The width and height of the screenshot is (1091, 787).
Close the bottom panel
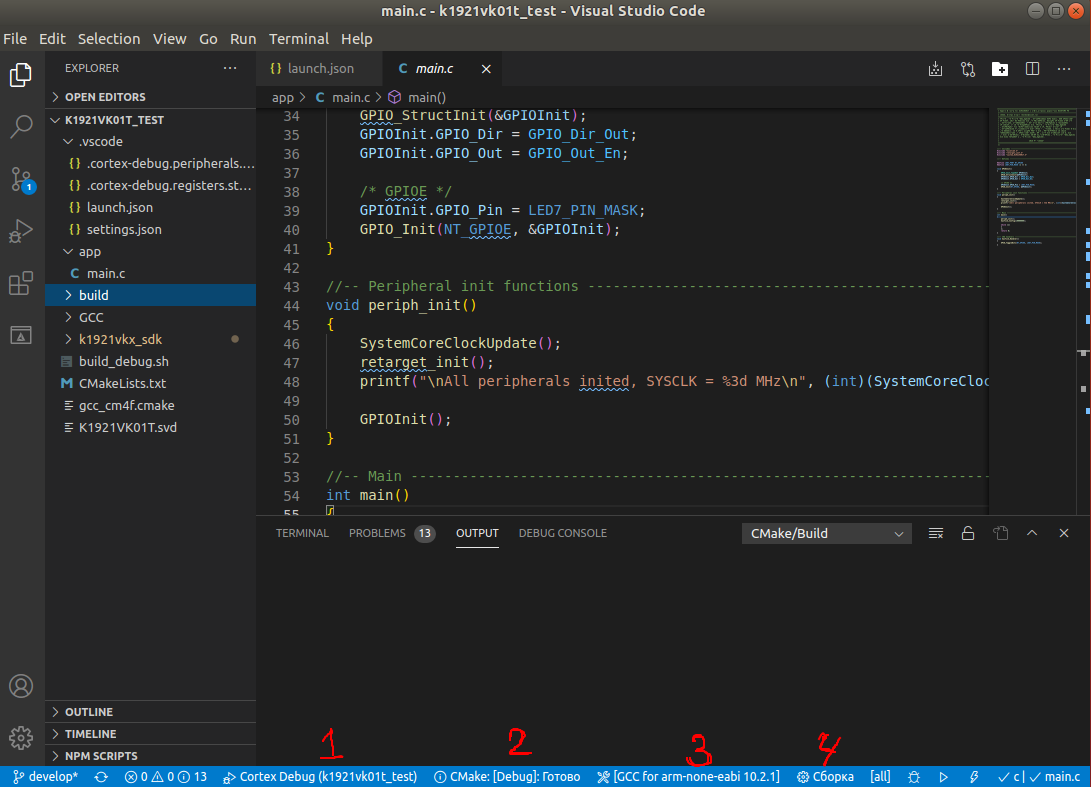[x=1064, y=533]
